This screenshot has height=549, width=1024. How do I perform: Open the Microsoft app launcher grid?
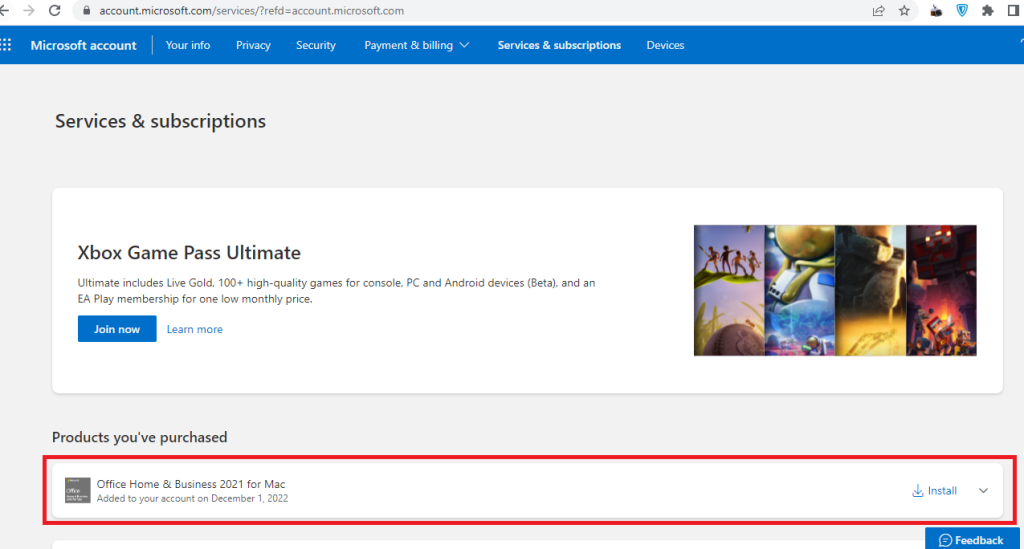[x=7, y=45]
